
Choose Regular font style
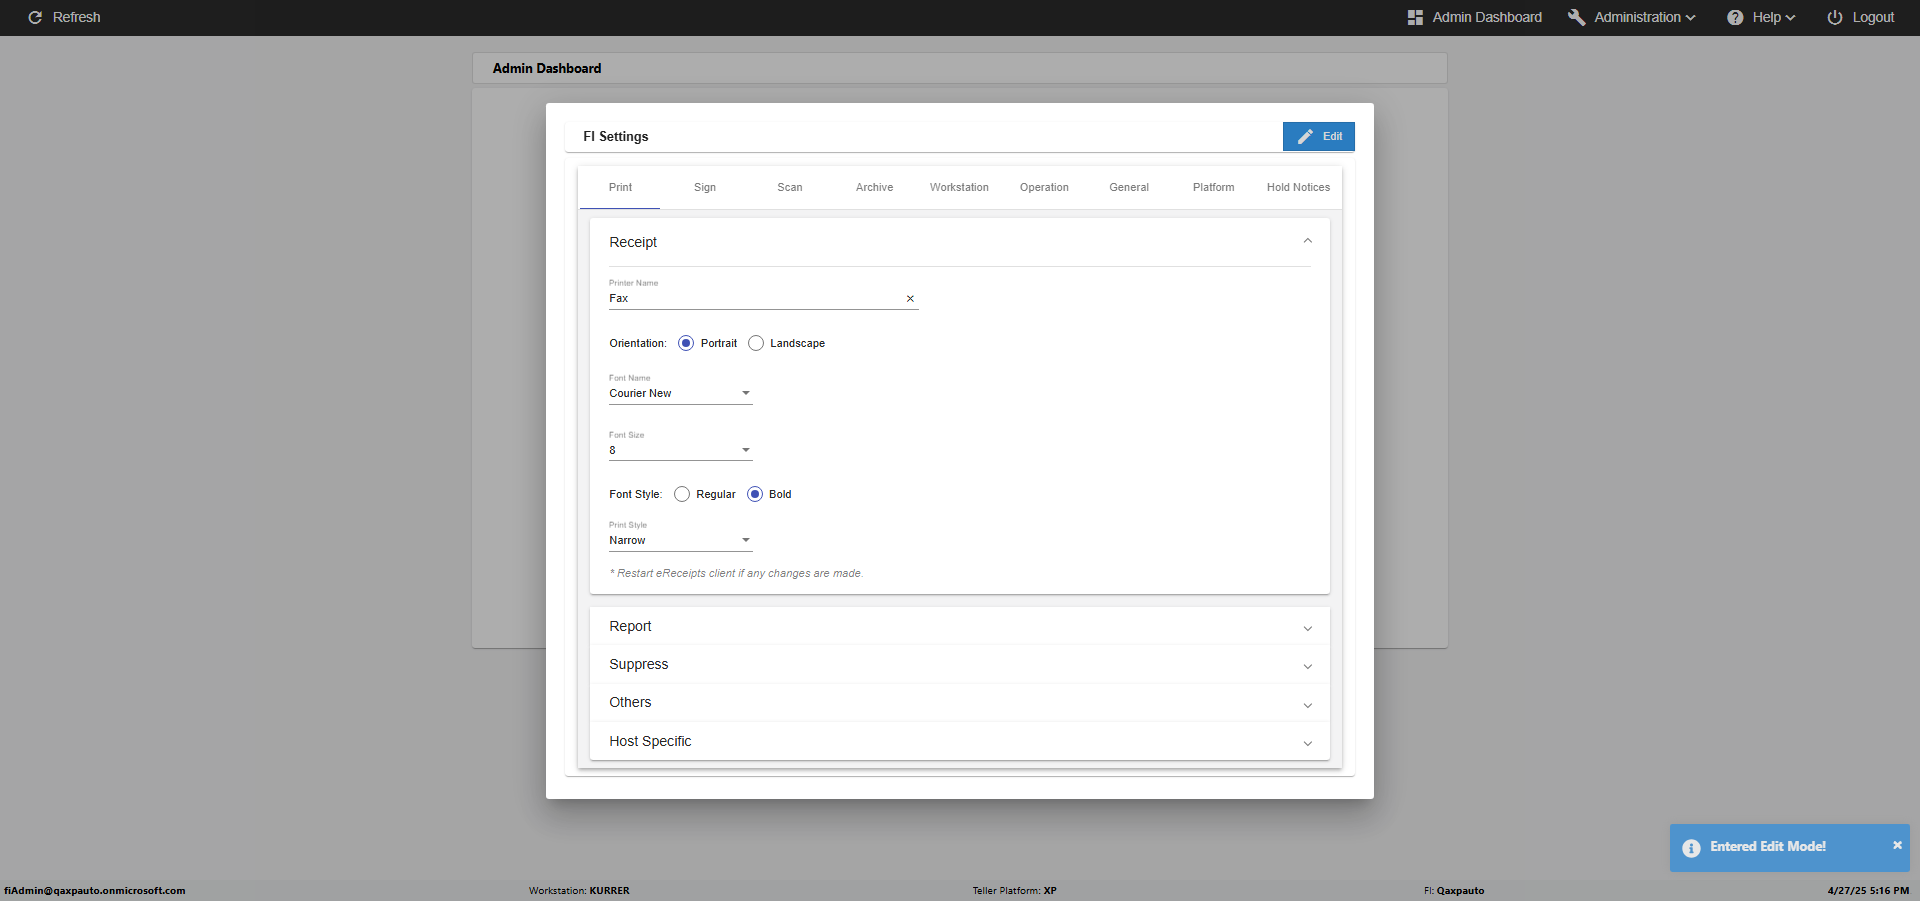click(x=682, y=494)
